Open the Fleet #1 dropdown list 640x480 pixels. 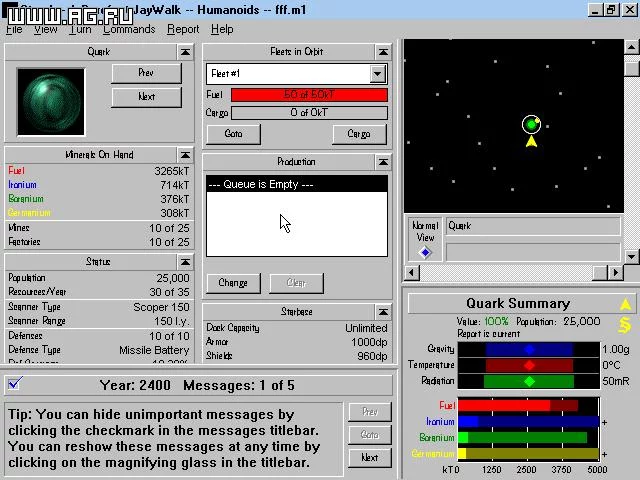click(x=378, y=74)
